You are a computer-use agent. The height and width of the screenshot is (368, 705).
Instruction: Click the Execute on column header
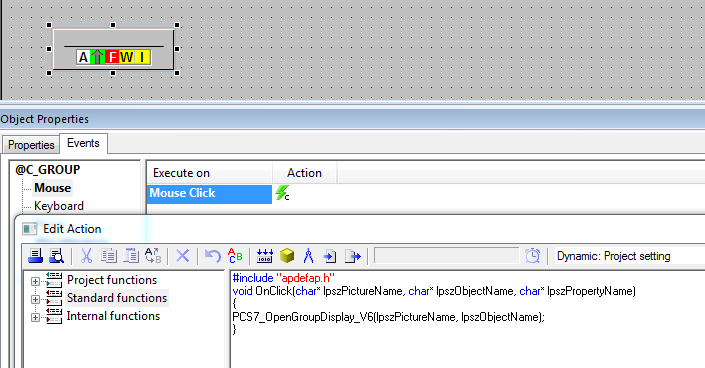point(210,173)
